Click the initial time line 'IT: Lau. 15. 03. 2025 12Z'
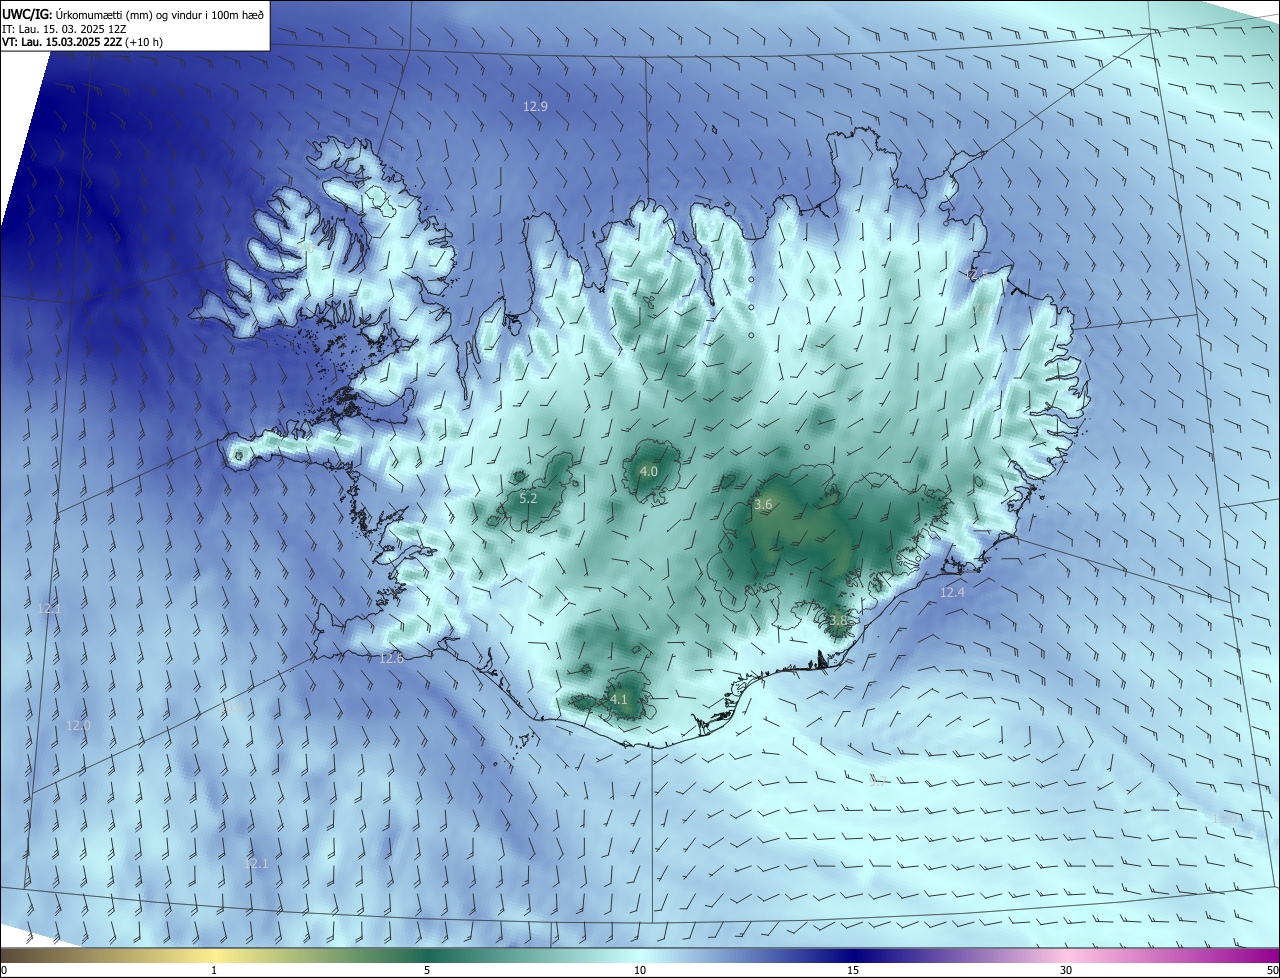The height and width of the screenshot is (978, 1280). click(x=63, y=28)
